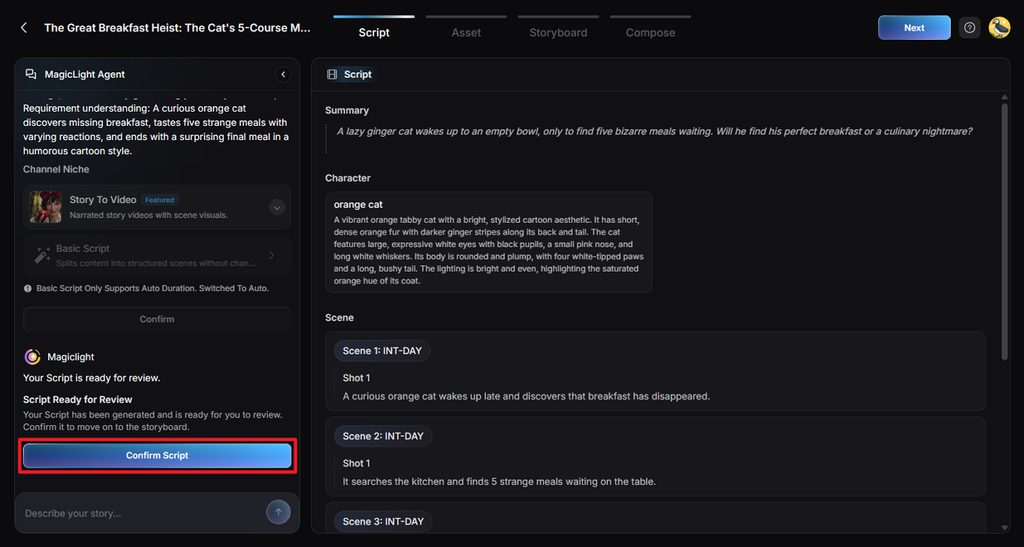Select the Story To Video thumbnail
Viewport: 1024px width, 547px height.
(x=46, y=207)
